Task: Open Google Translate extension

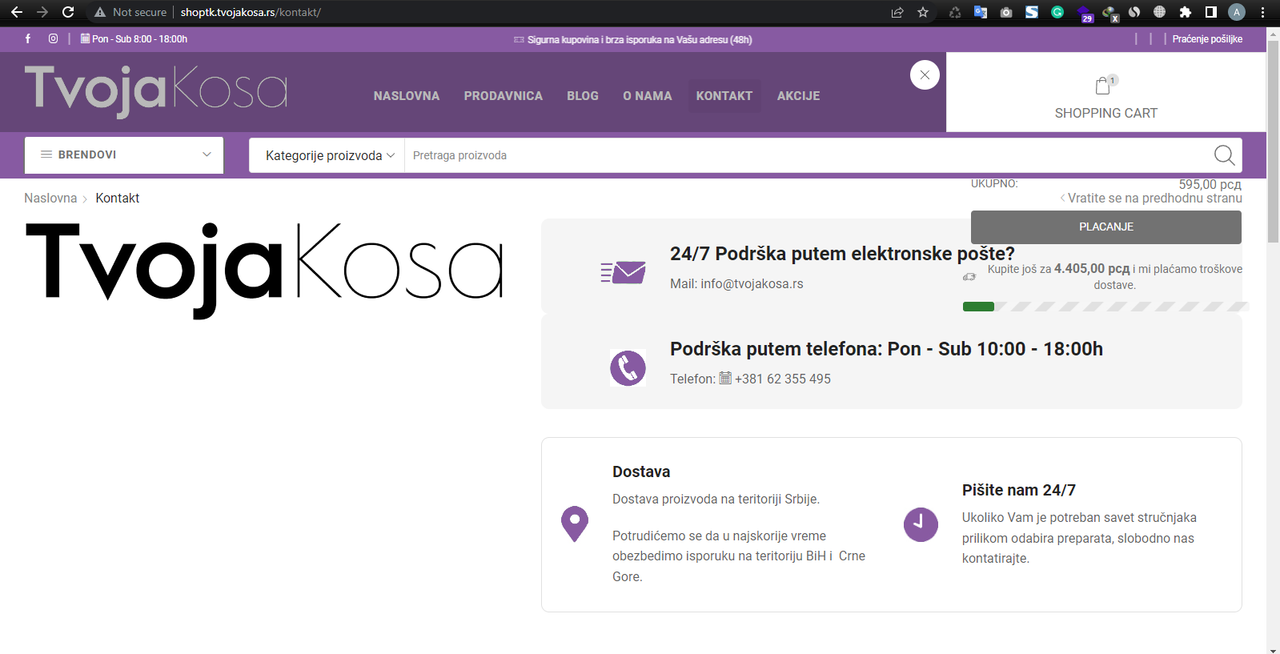Action: 980,12
